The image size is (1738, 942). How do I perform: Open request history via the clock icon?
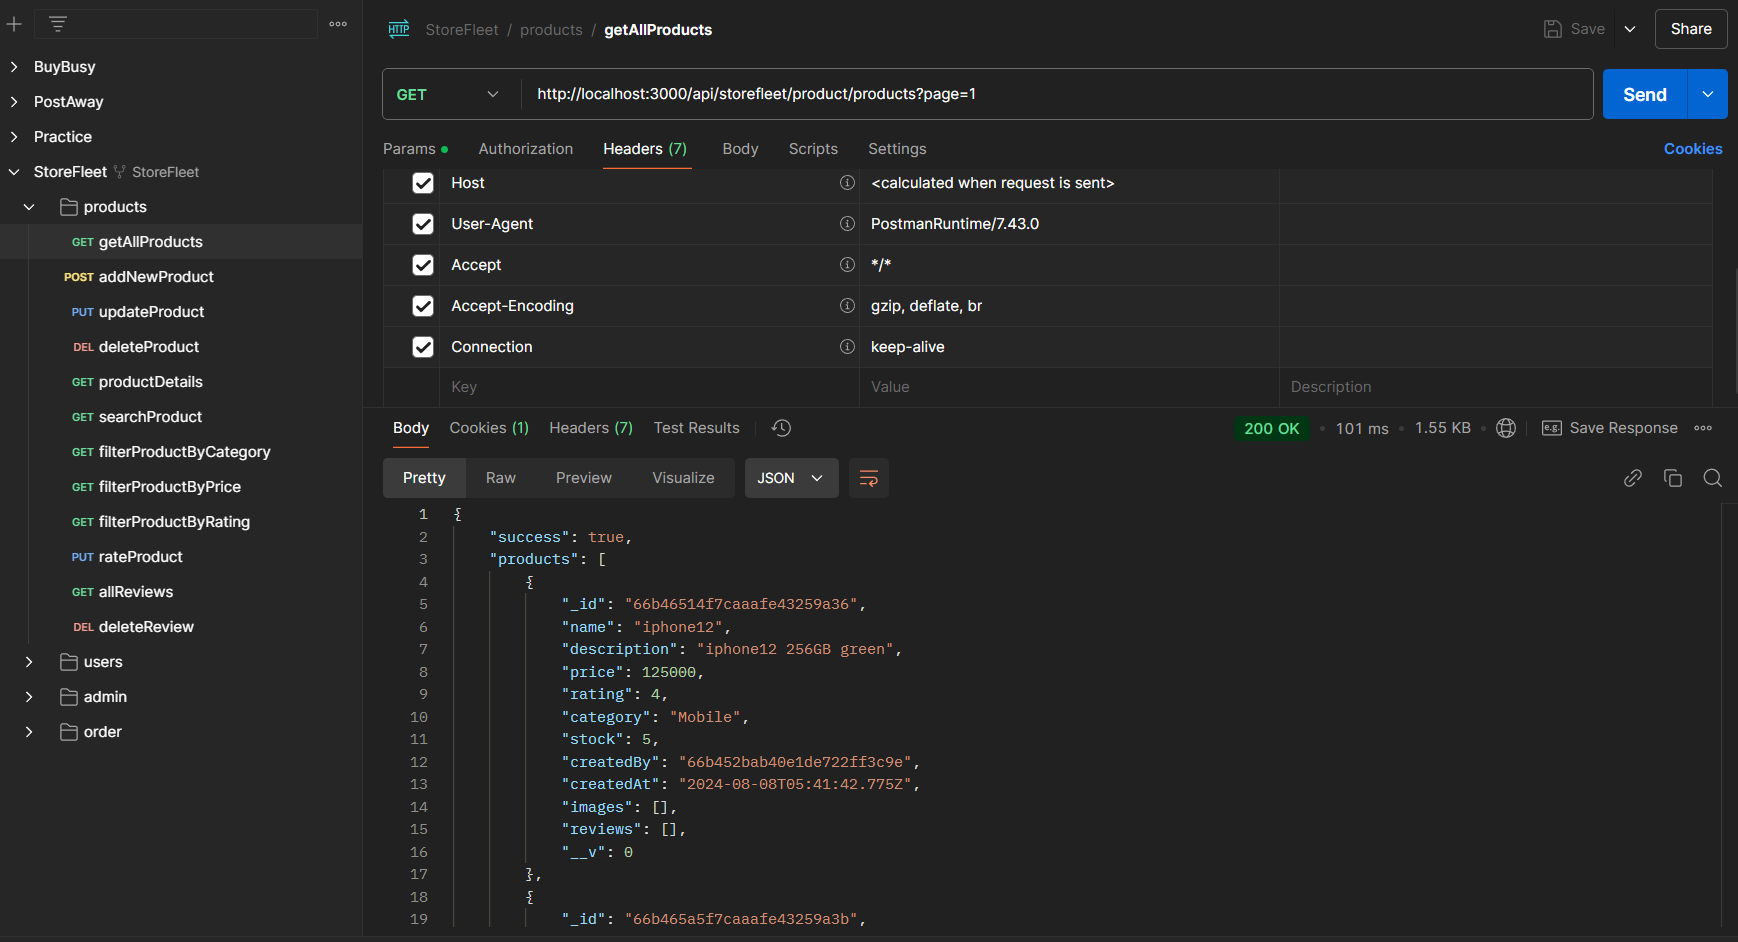[x=781, y=427]
